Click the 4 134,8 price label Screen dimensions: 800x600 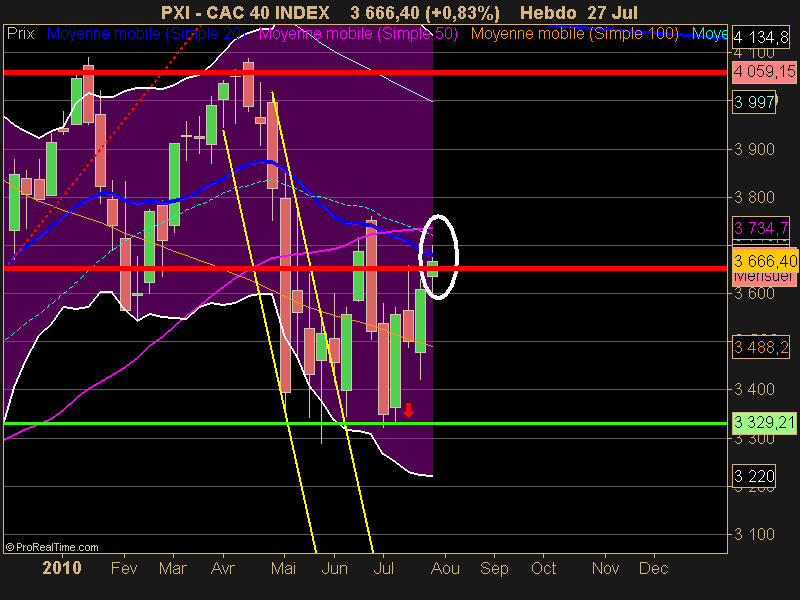tap(761, 37)
